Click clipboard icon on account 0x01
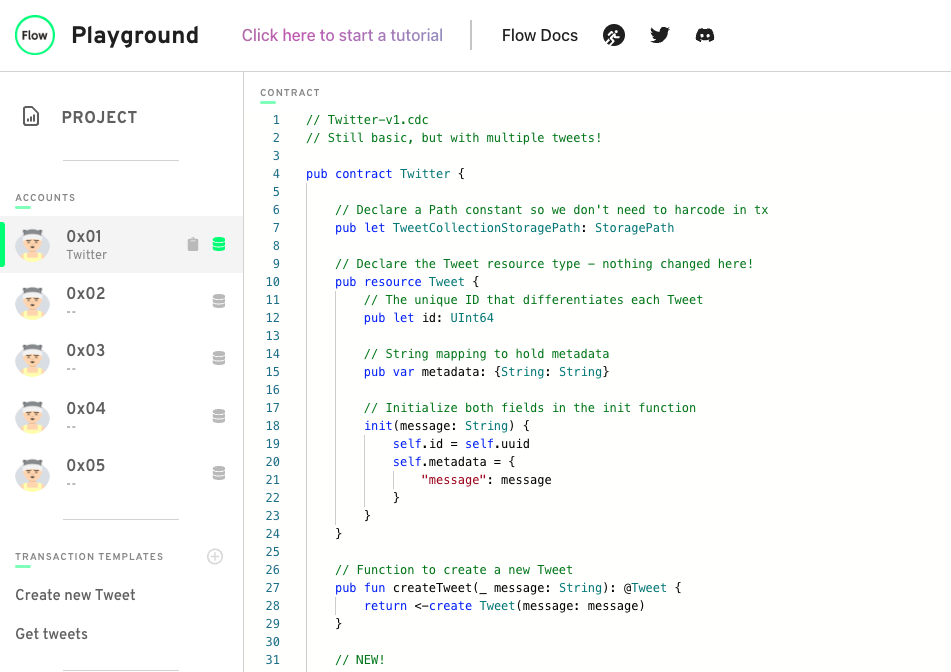This screenshot has height=672, width=951. 193,244
